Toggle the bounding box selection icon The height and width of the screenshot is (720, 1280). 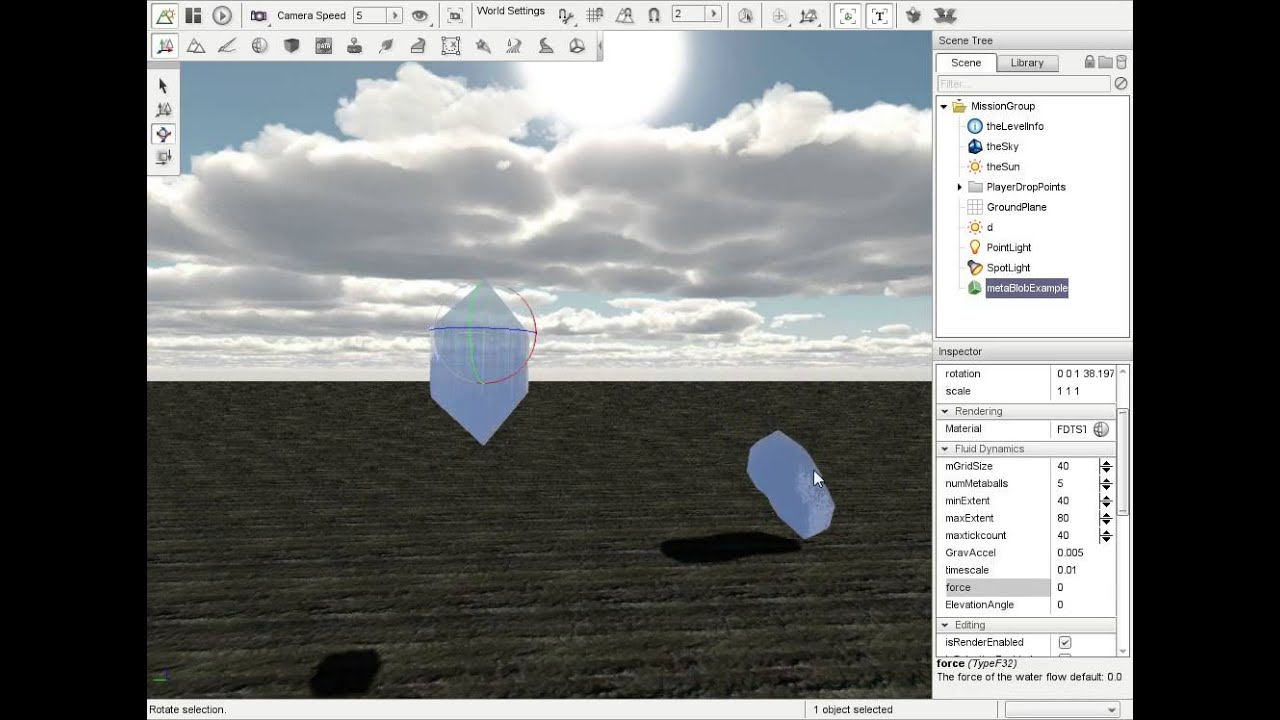pos(745,15)
